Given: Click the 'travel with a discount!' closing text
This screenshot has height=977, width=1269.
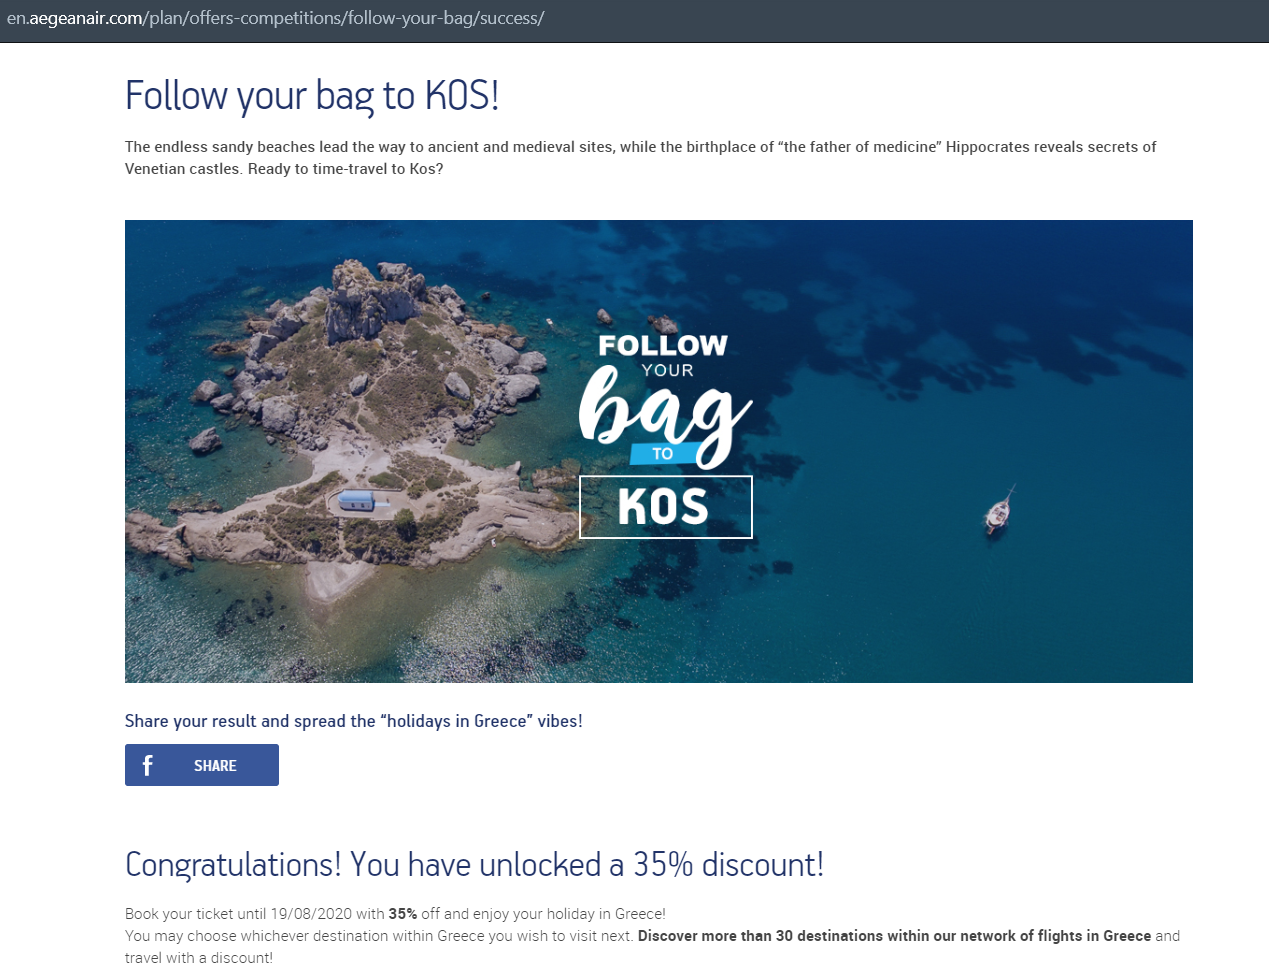Looking at the screenshot, I should point(199,958).
